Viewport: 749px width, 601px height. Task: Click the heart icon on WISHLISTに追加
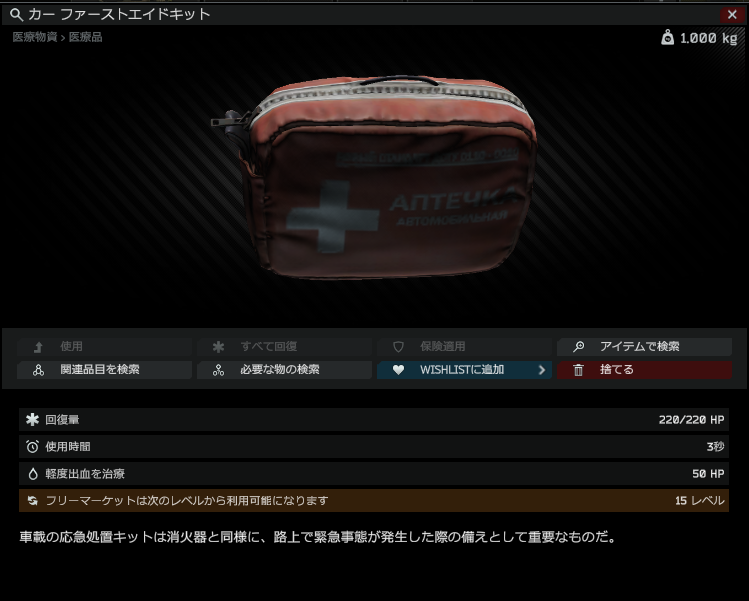pos(398,370)
